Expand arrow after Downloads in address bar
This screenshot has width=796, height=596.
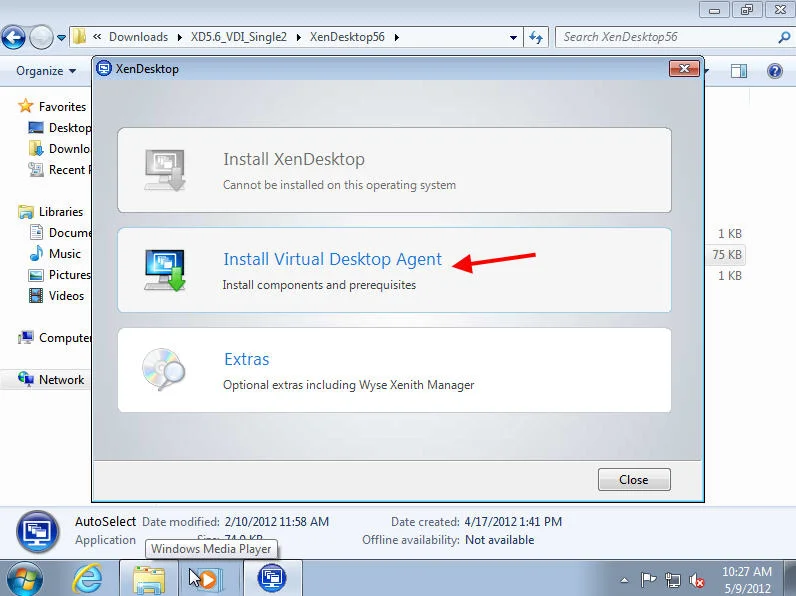[x=180, y=38]
